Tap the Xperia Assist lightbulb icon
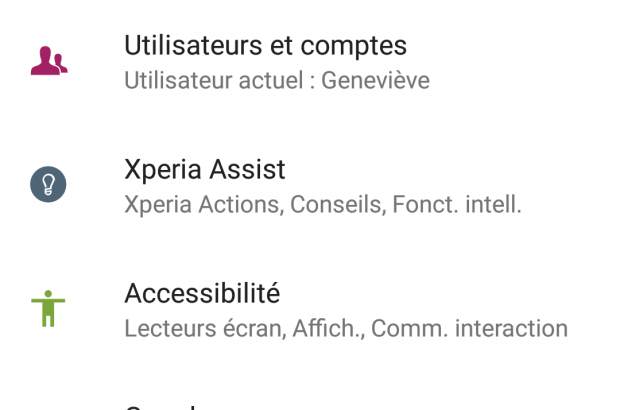 (48, 185)
